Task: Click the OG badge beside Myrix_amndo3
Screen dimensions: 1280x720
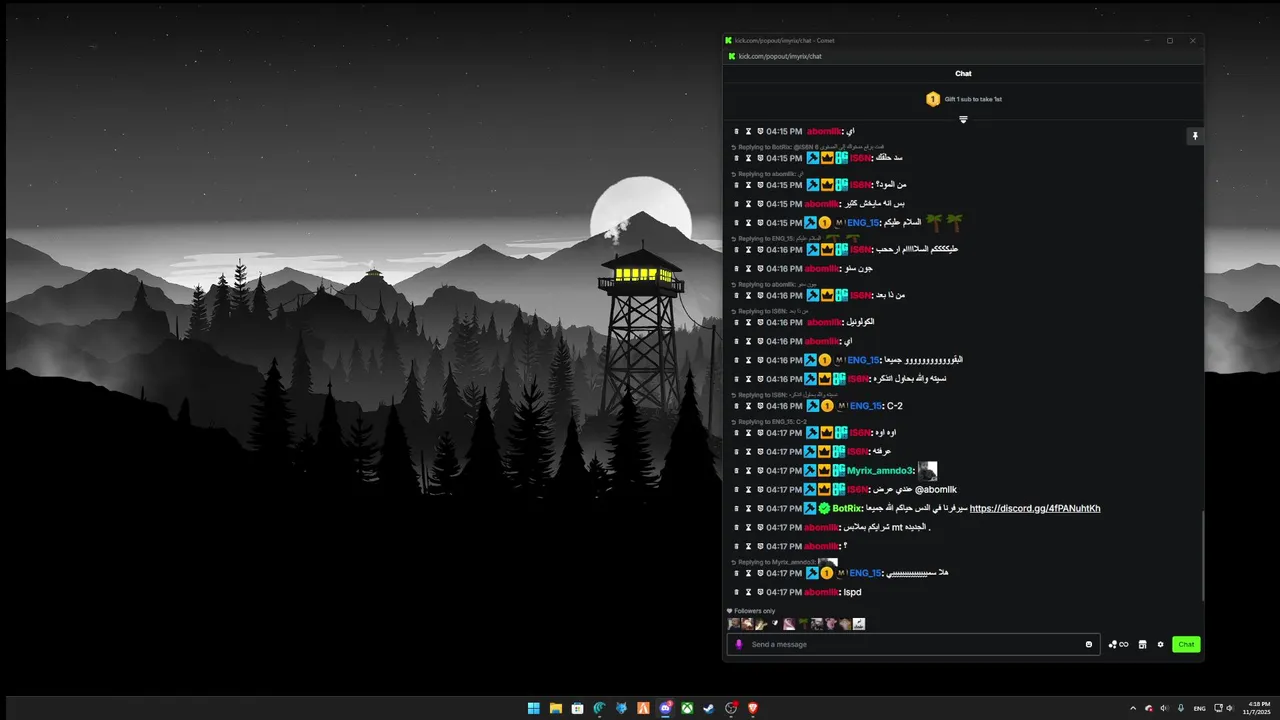Action: tap(840, 470)
